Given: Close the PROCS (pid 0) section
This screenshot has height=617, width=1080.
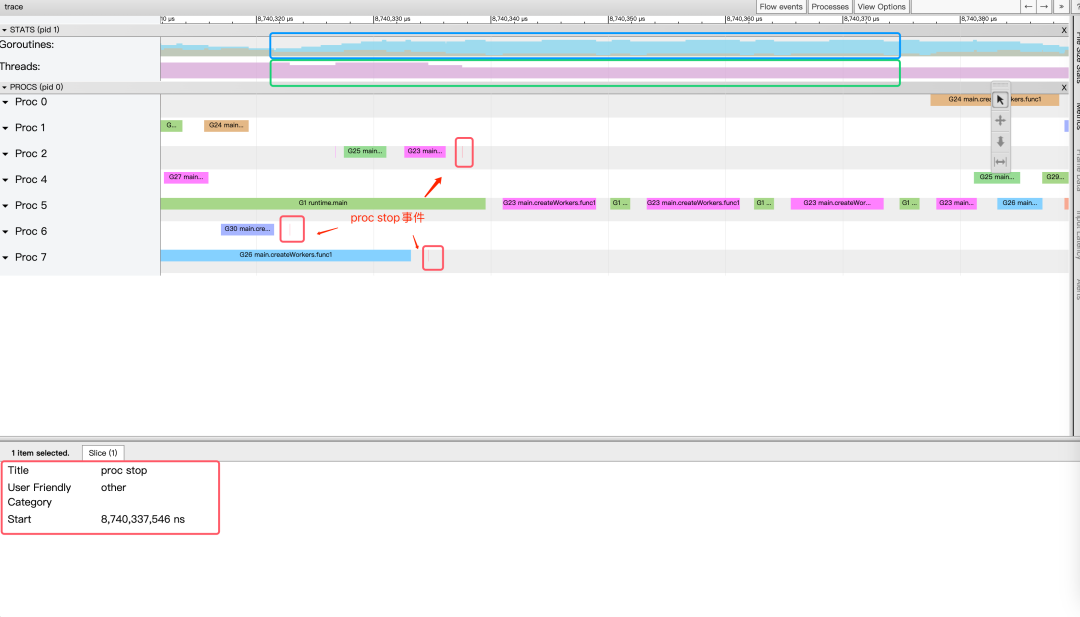Looking at the screenshot, I should 1064,87.
